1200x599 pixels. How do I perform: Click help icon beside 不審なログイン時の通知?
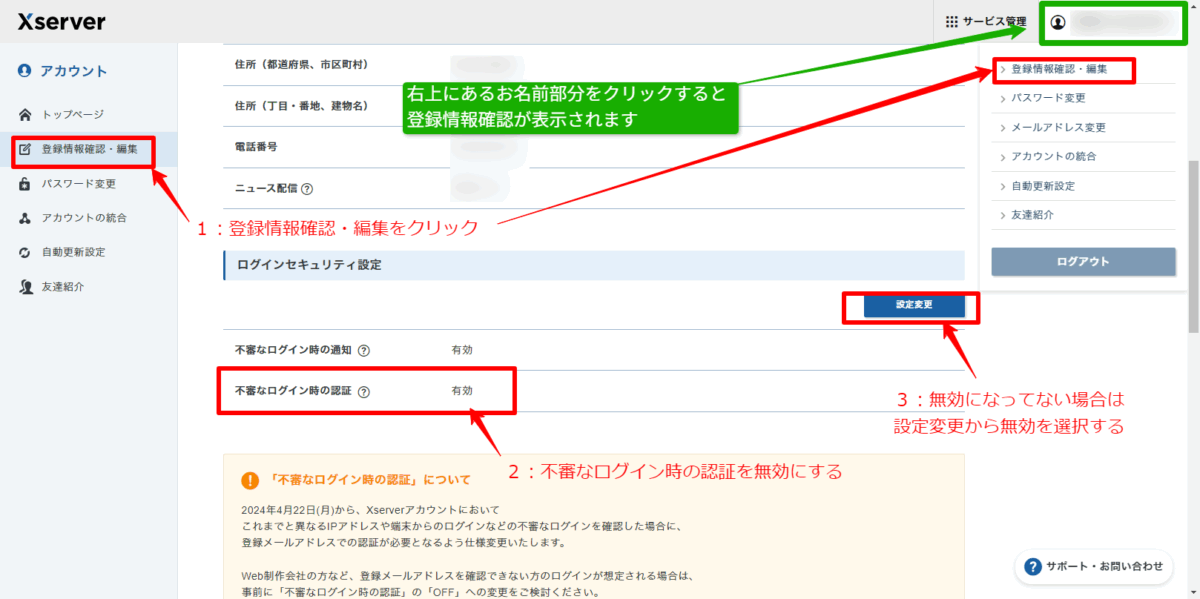pos(364,351)
